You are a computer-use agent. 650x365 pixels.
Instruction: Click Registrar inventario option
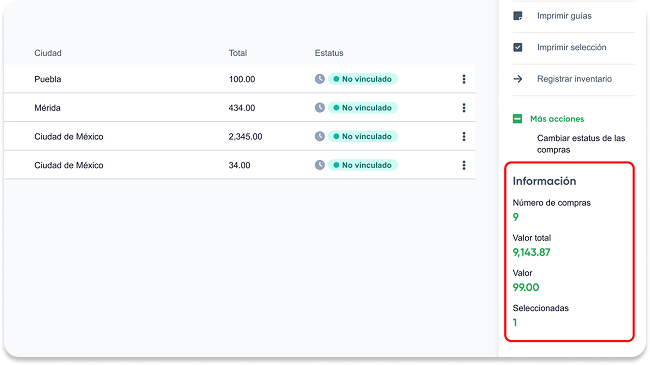574,79
